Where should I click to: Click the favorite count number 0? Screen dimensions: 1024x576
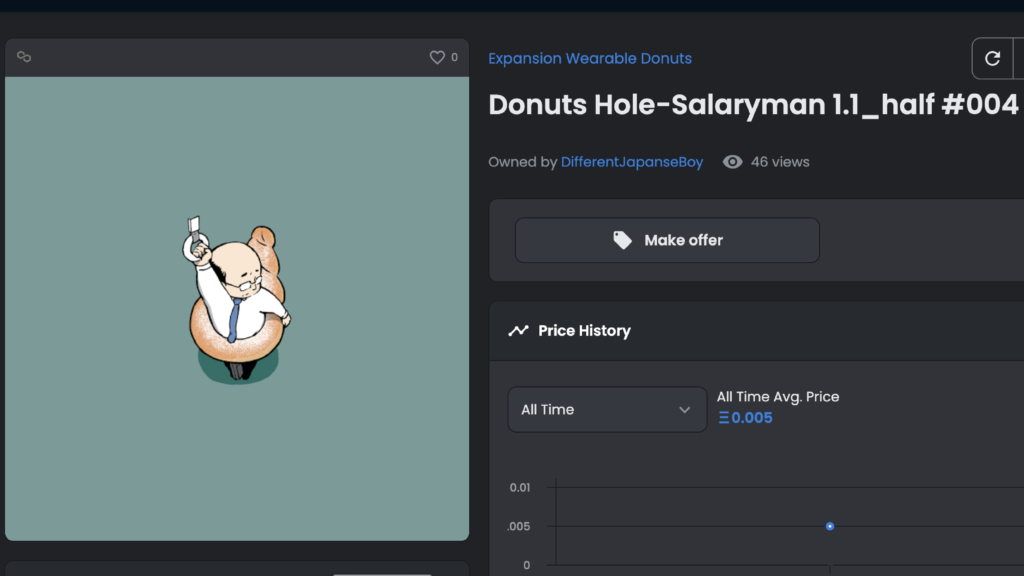tap(455, 57)
